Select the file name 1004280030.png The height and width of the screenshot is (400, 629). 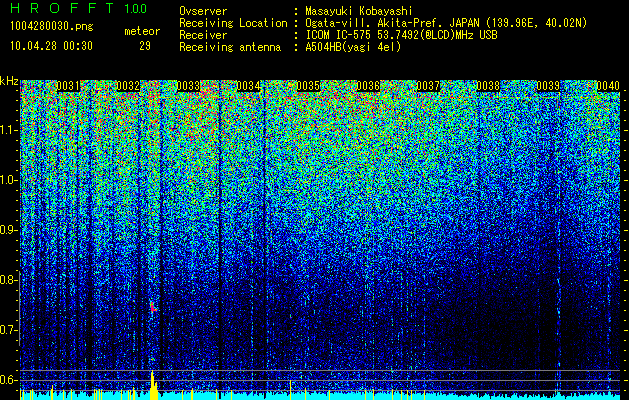(x=52, y=26)
